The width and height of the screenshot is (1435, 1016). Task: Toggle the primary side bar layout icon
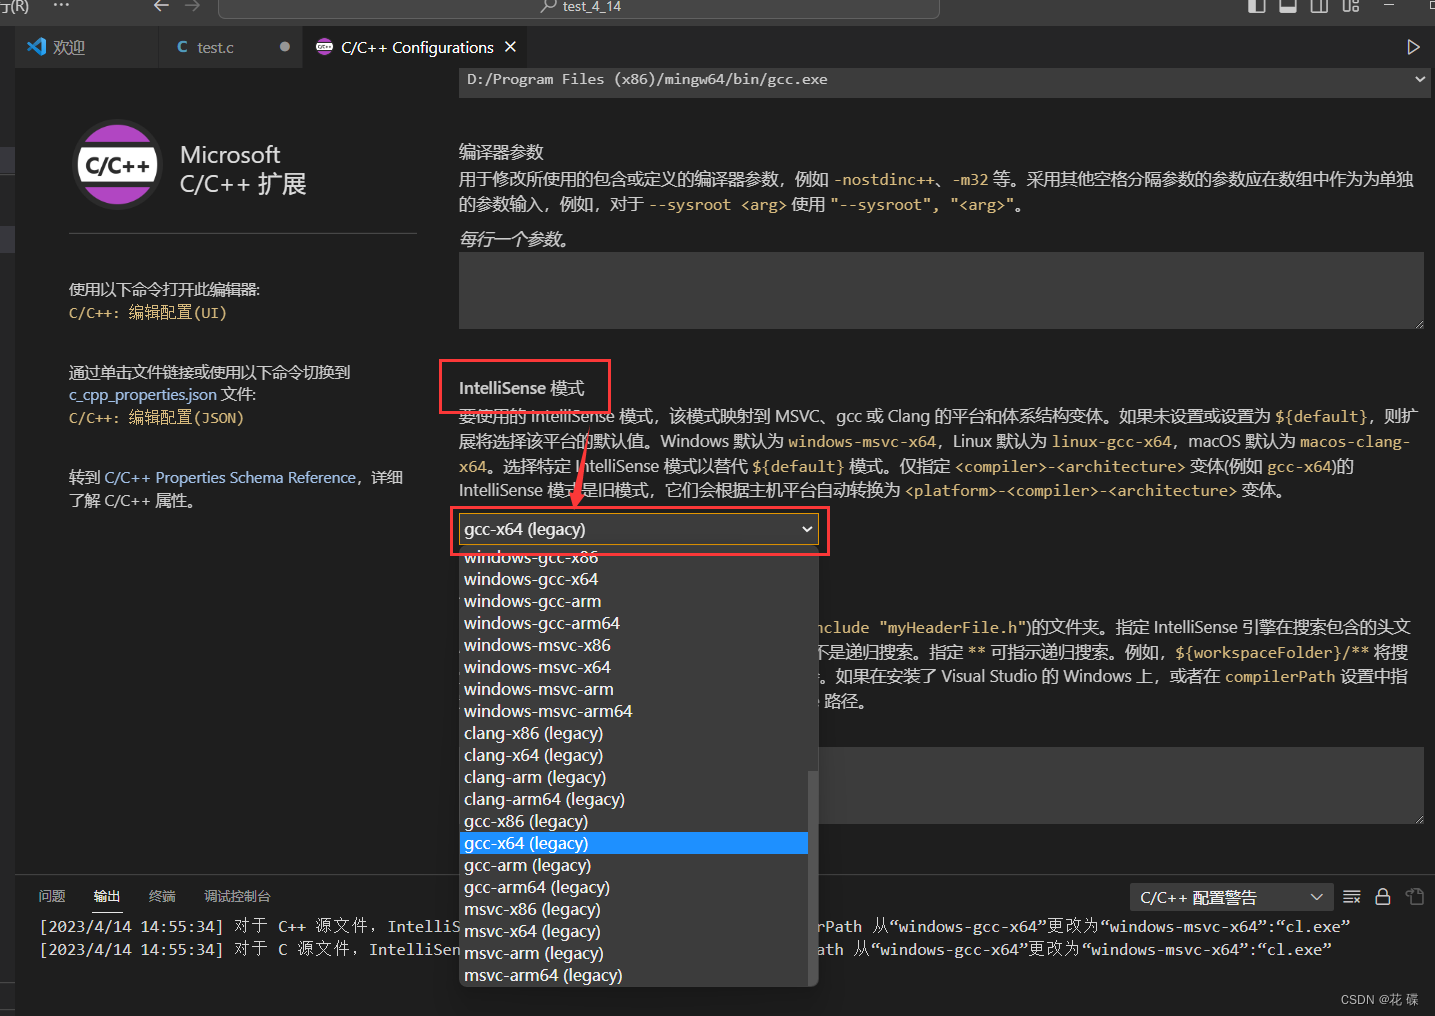point(1257,6)
